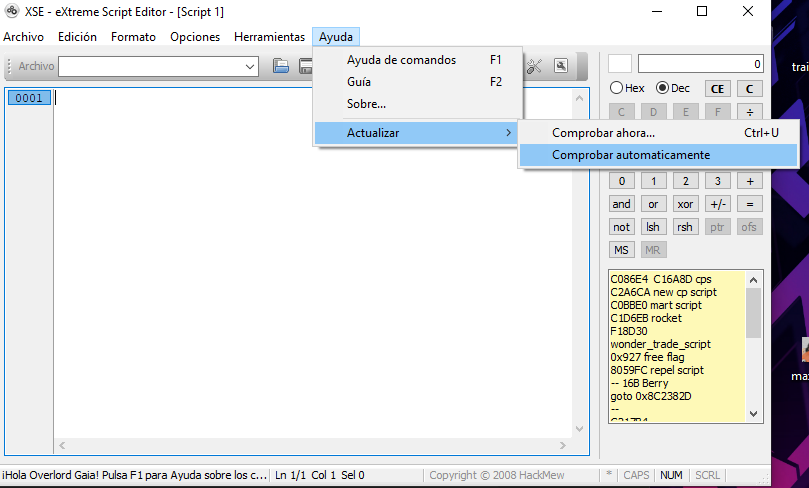
Task: Click the open file folder icon
Action: coord(281,66)
